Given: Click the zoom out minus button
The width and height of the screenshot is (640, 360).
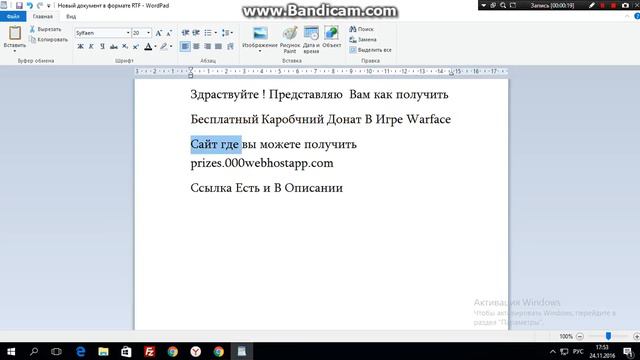Looking at the screenshot, I should (580, 336).
